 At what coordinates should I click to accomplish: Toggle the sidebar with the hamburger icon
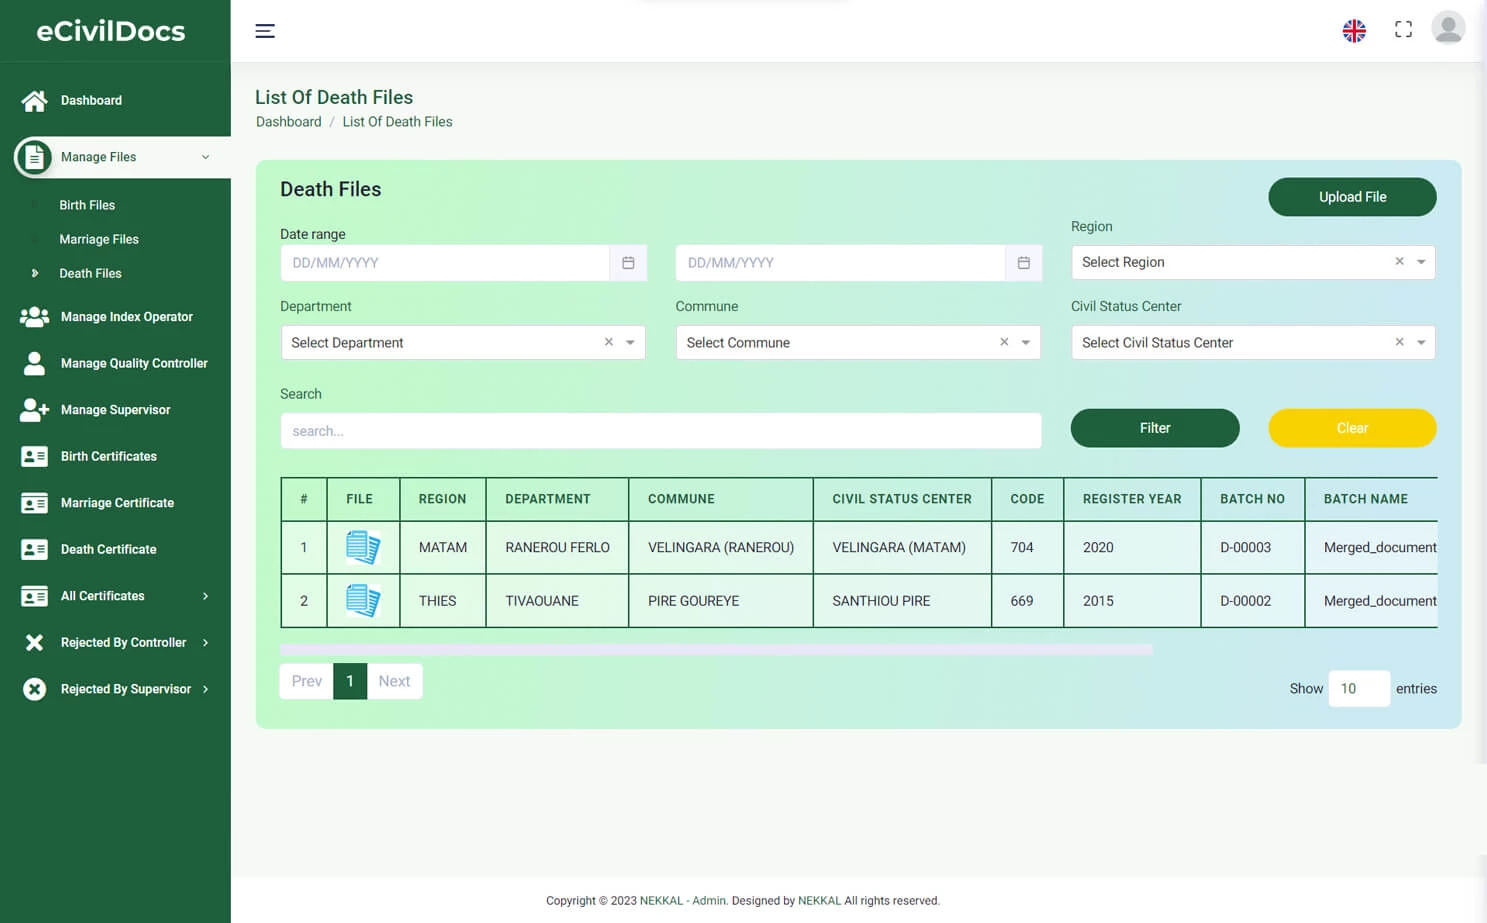click(x=265, y=30)
